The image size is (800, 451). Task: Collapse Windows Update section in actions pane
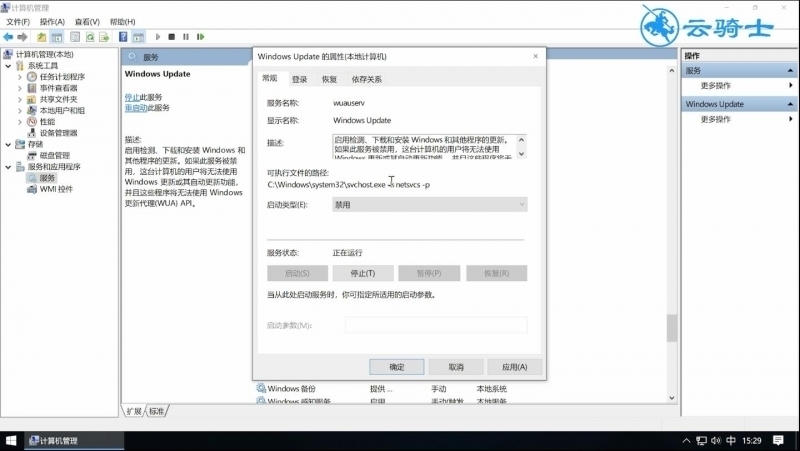(x=790, y=104)
